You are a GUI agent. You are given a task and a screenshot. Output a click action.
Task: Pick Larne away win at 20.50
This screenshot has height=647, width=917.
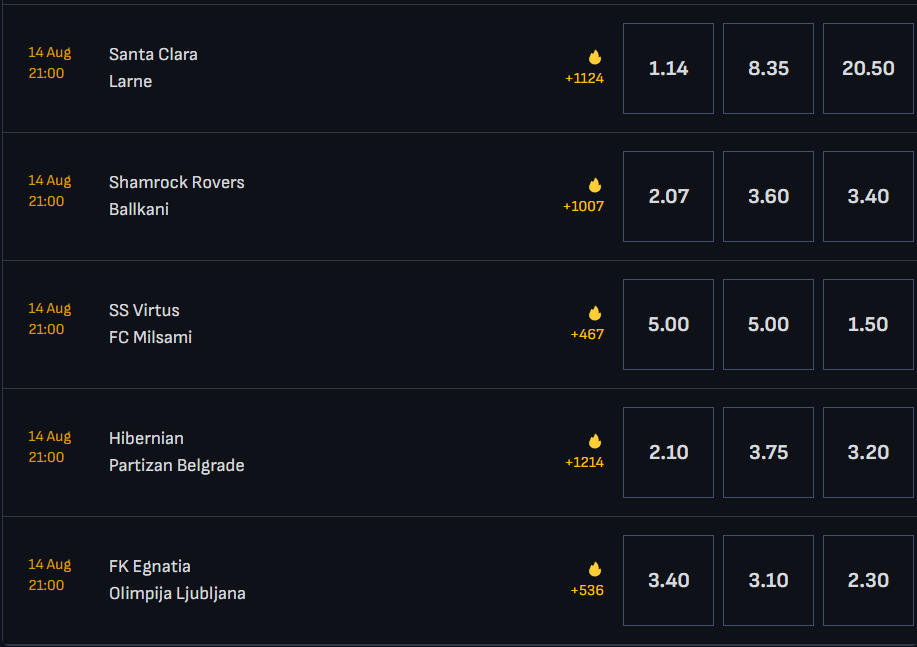click(868, 68)
